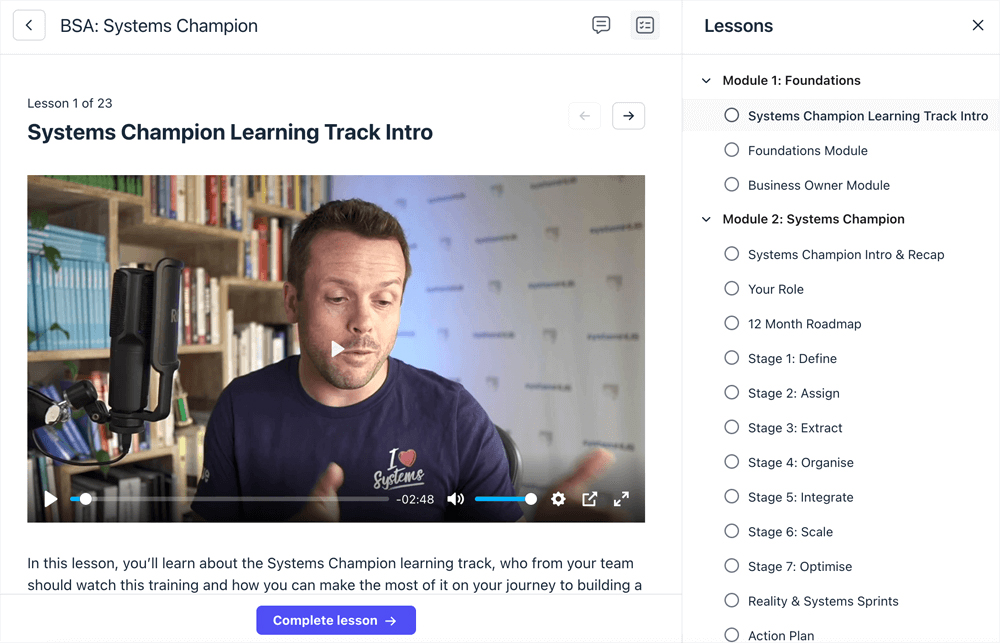Go to next lesson with right arrow

pyautogui.click(x=628, y=116)
